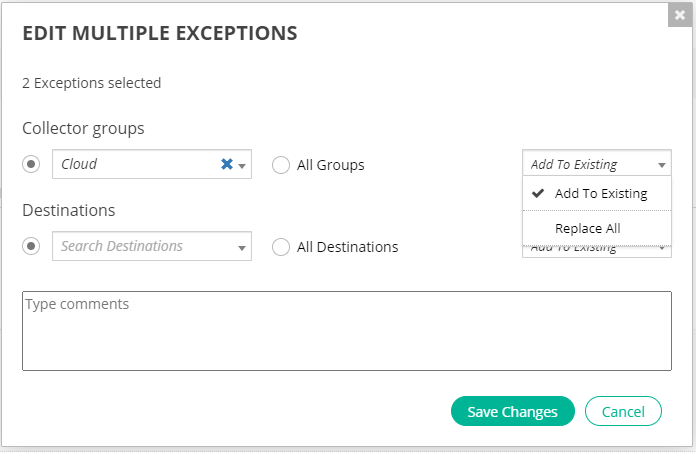Pick Add To Existing from the open list
The width and height of the screenshot is (696, 452).
601,194
